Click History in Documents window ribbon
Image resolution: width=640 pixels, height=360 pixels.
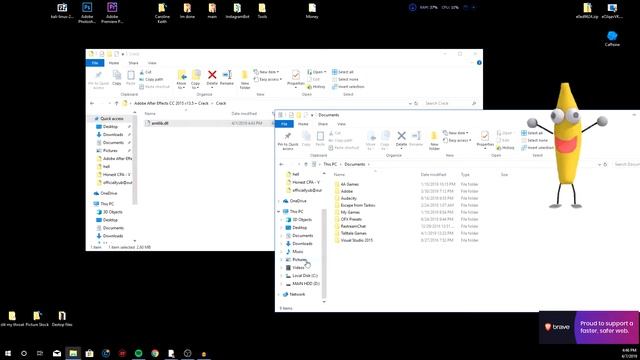505,148
